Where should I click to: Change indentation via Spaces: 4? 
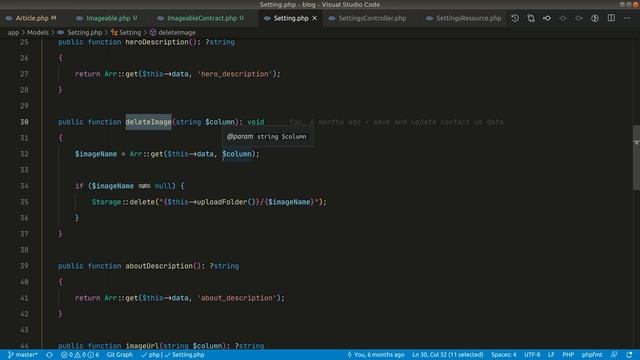503,355
